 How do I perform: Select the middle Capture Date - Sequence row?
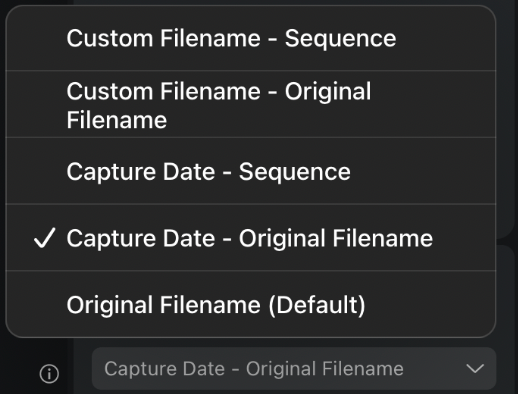tap(251, 171)
